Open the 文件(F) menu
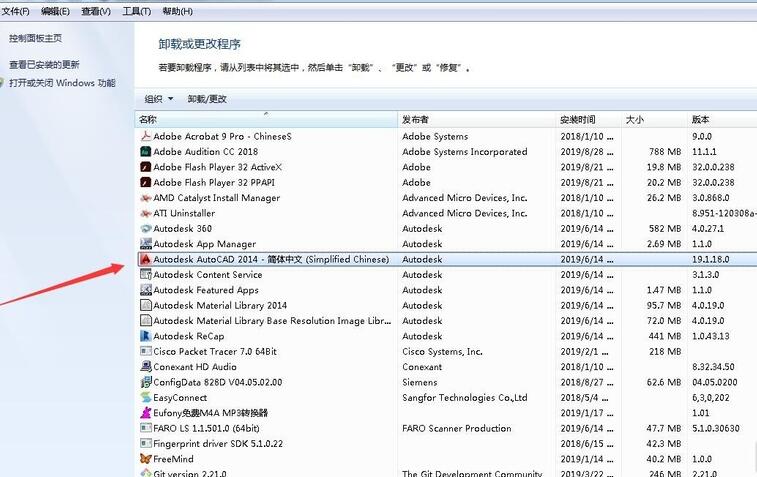757x477 pixels. click(15, 11)
